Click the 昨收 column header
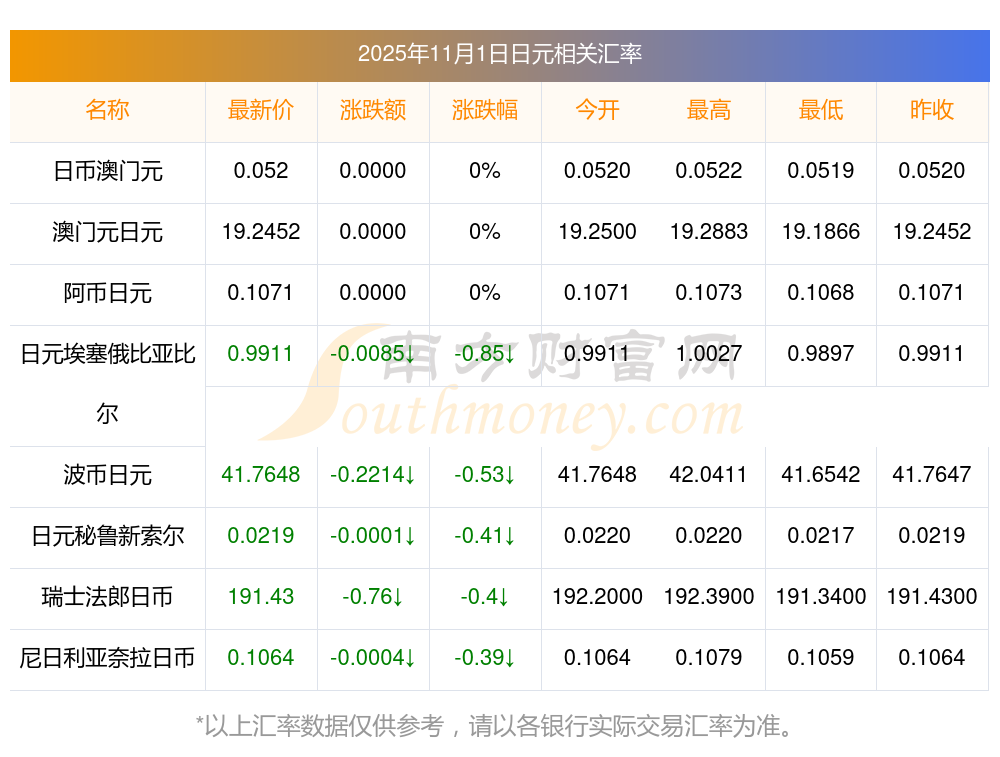 [x=932, y=110]
